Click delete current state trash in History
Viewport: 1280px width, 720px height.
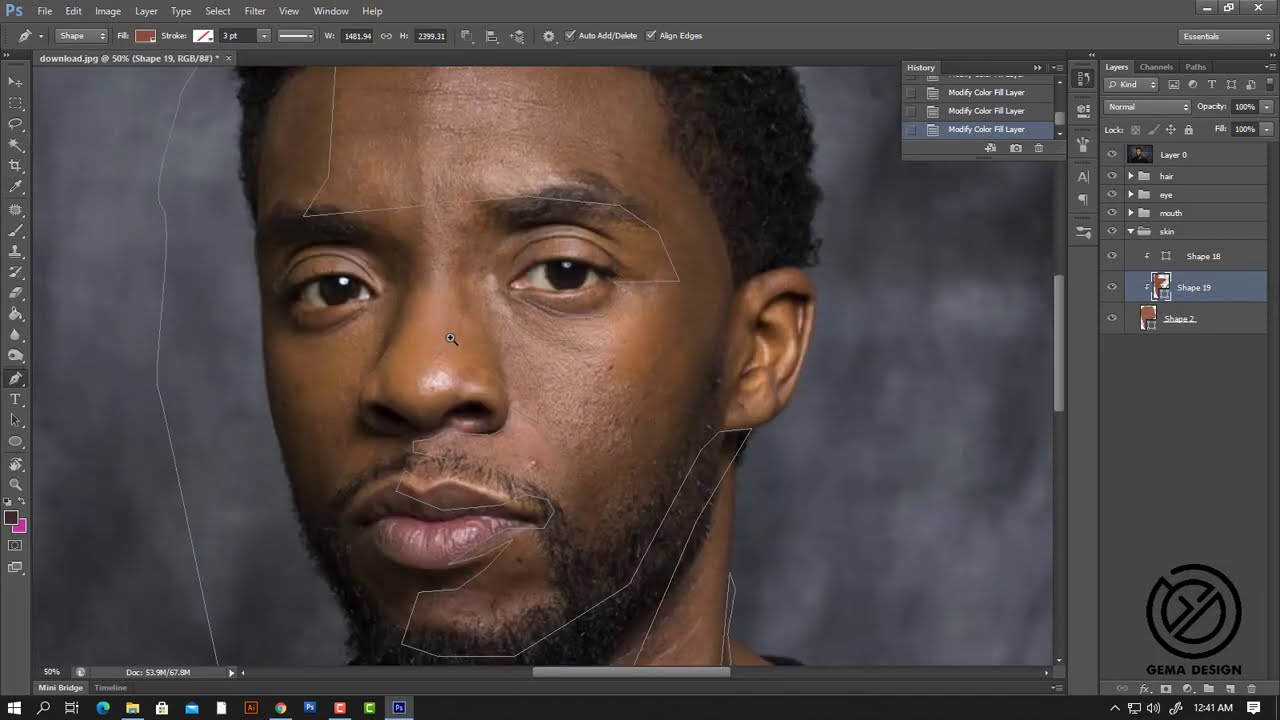pos(1038,148)
